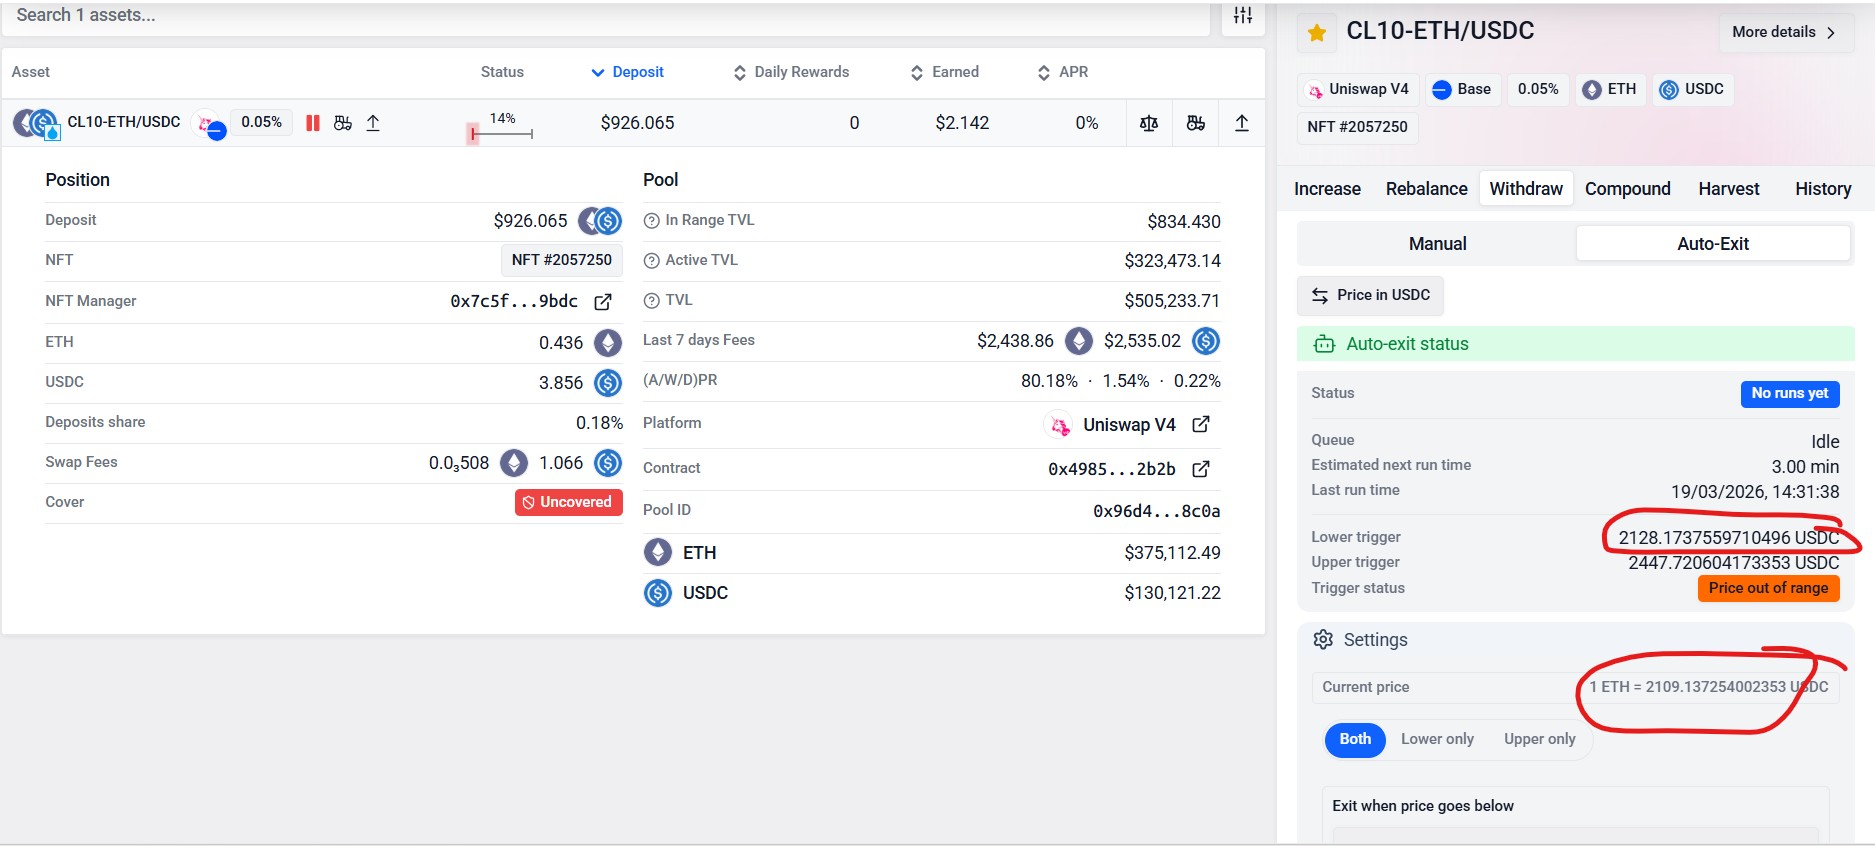Switch to the Rebalance tab
Screen dimensions: 1875x846
(1426, 189)
